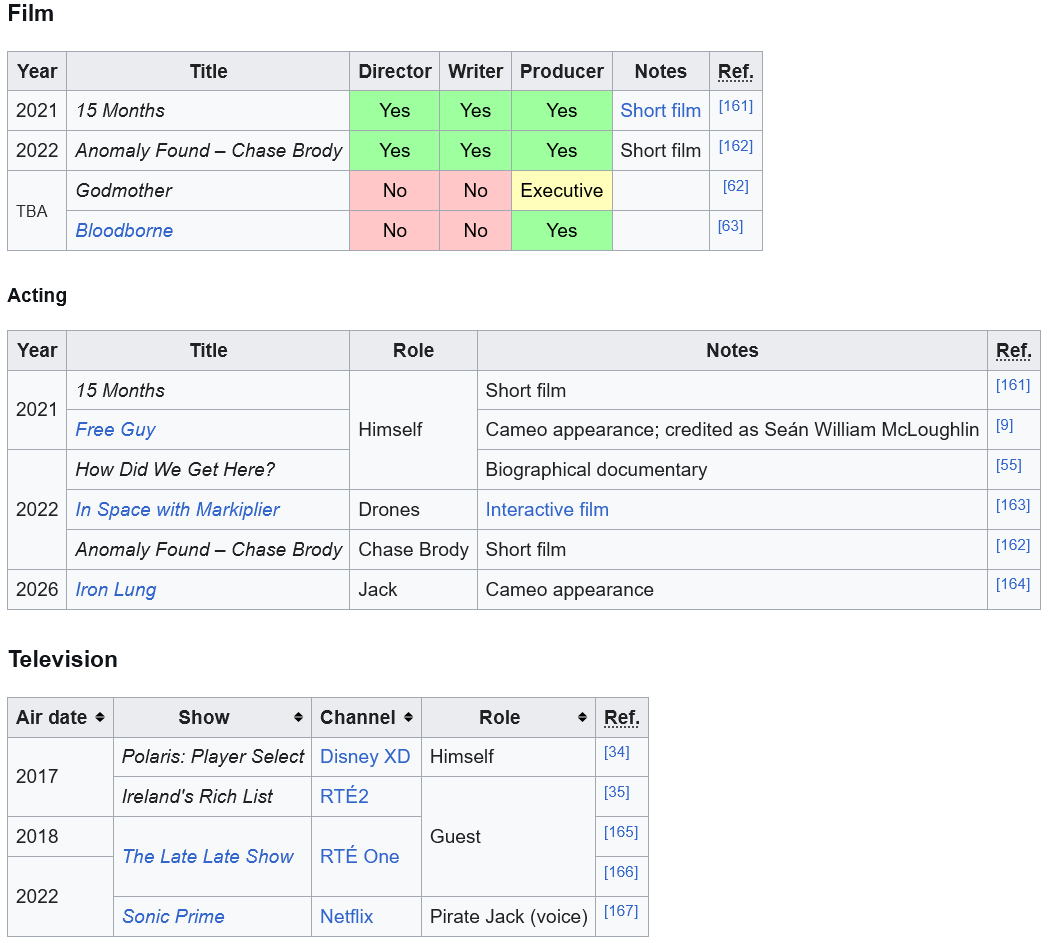Click the Television section heading
Viewport: 1042px width, 944px height.
coord(63,659)
